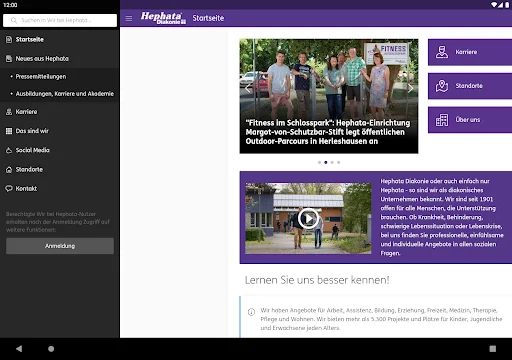512x360 pixels.
Task: Open Das sind wir menu entry
Action: (60, 131)
